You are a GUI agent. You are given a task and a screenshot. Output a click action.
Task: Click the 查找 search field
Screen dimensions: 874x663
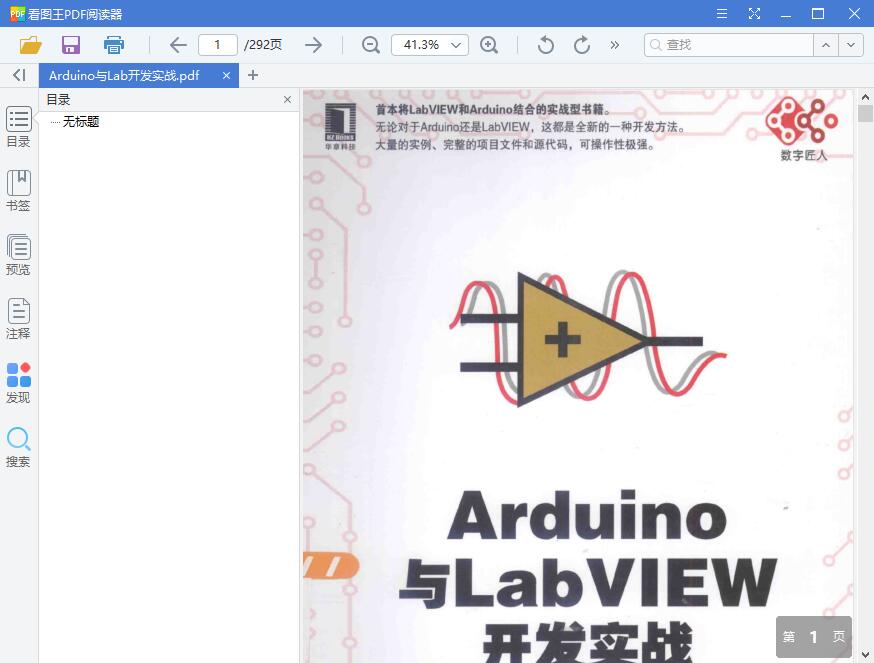[x=729, y=45]
